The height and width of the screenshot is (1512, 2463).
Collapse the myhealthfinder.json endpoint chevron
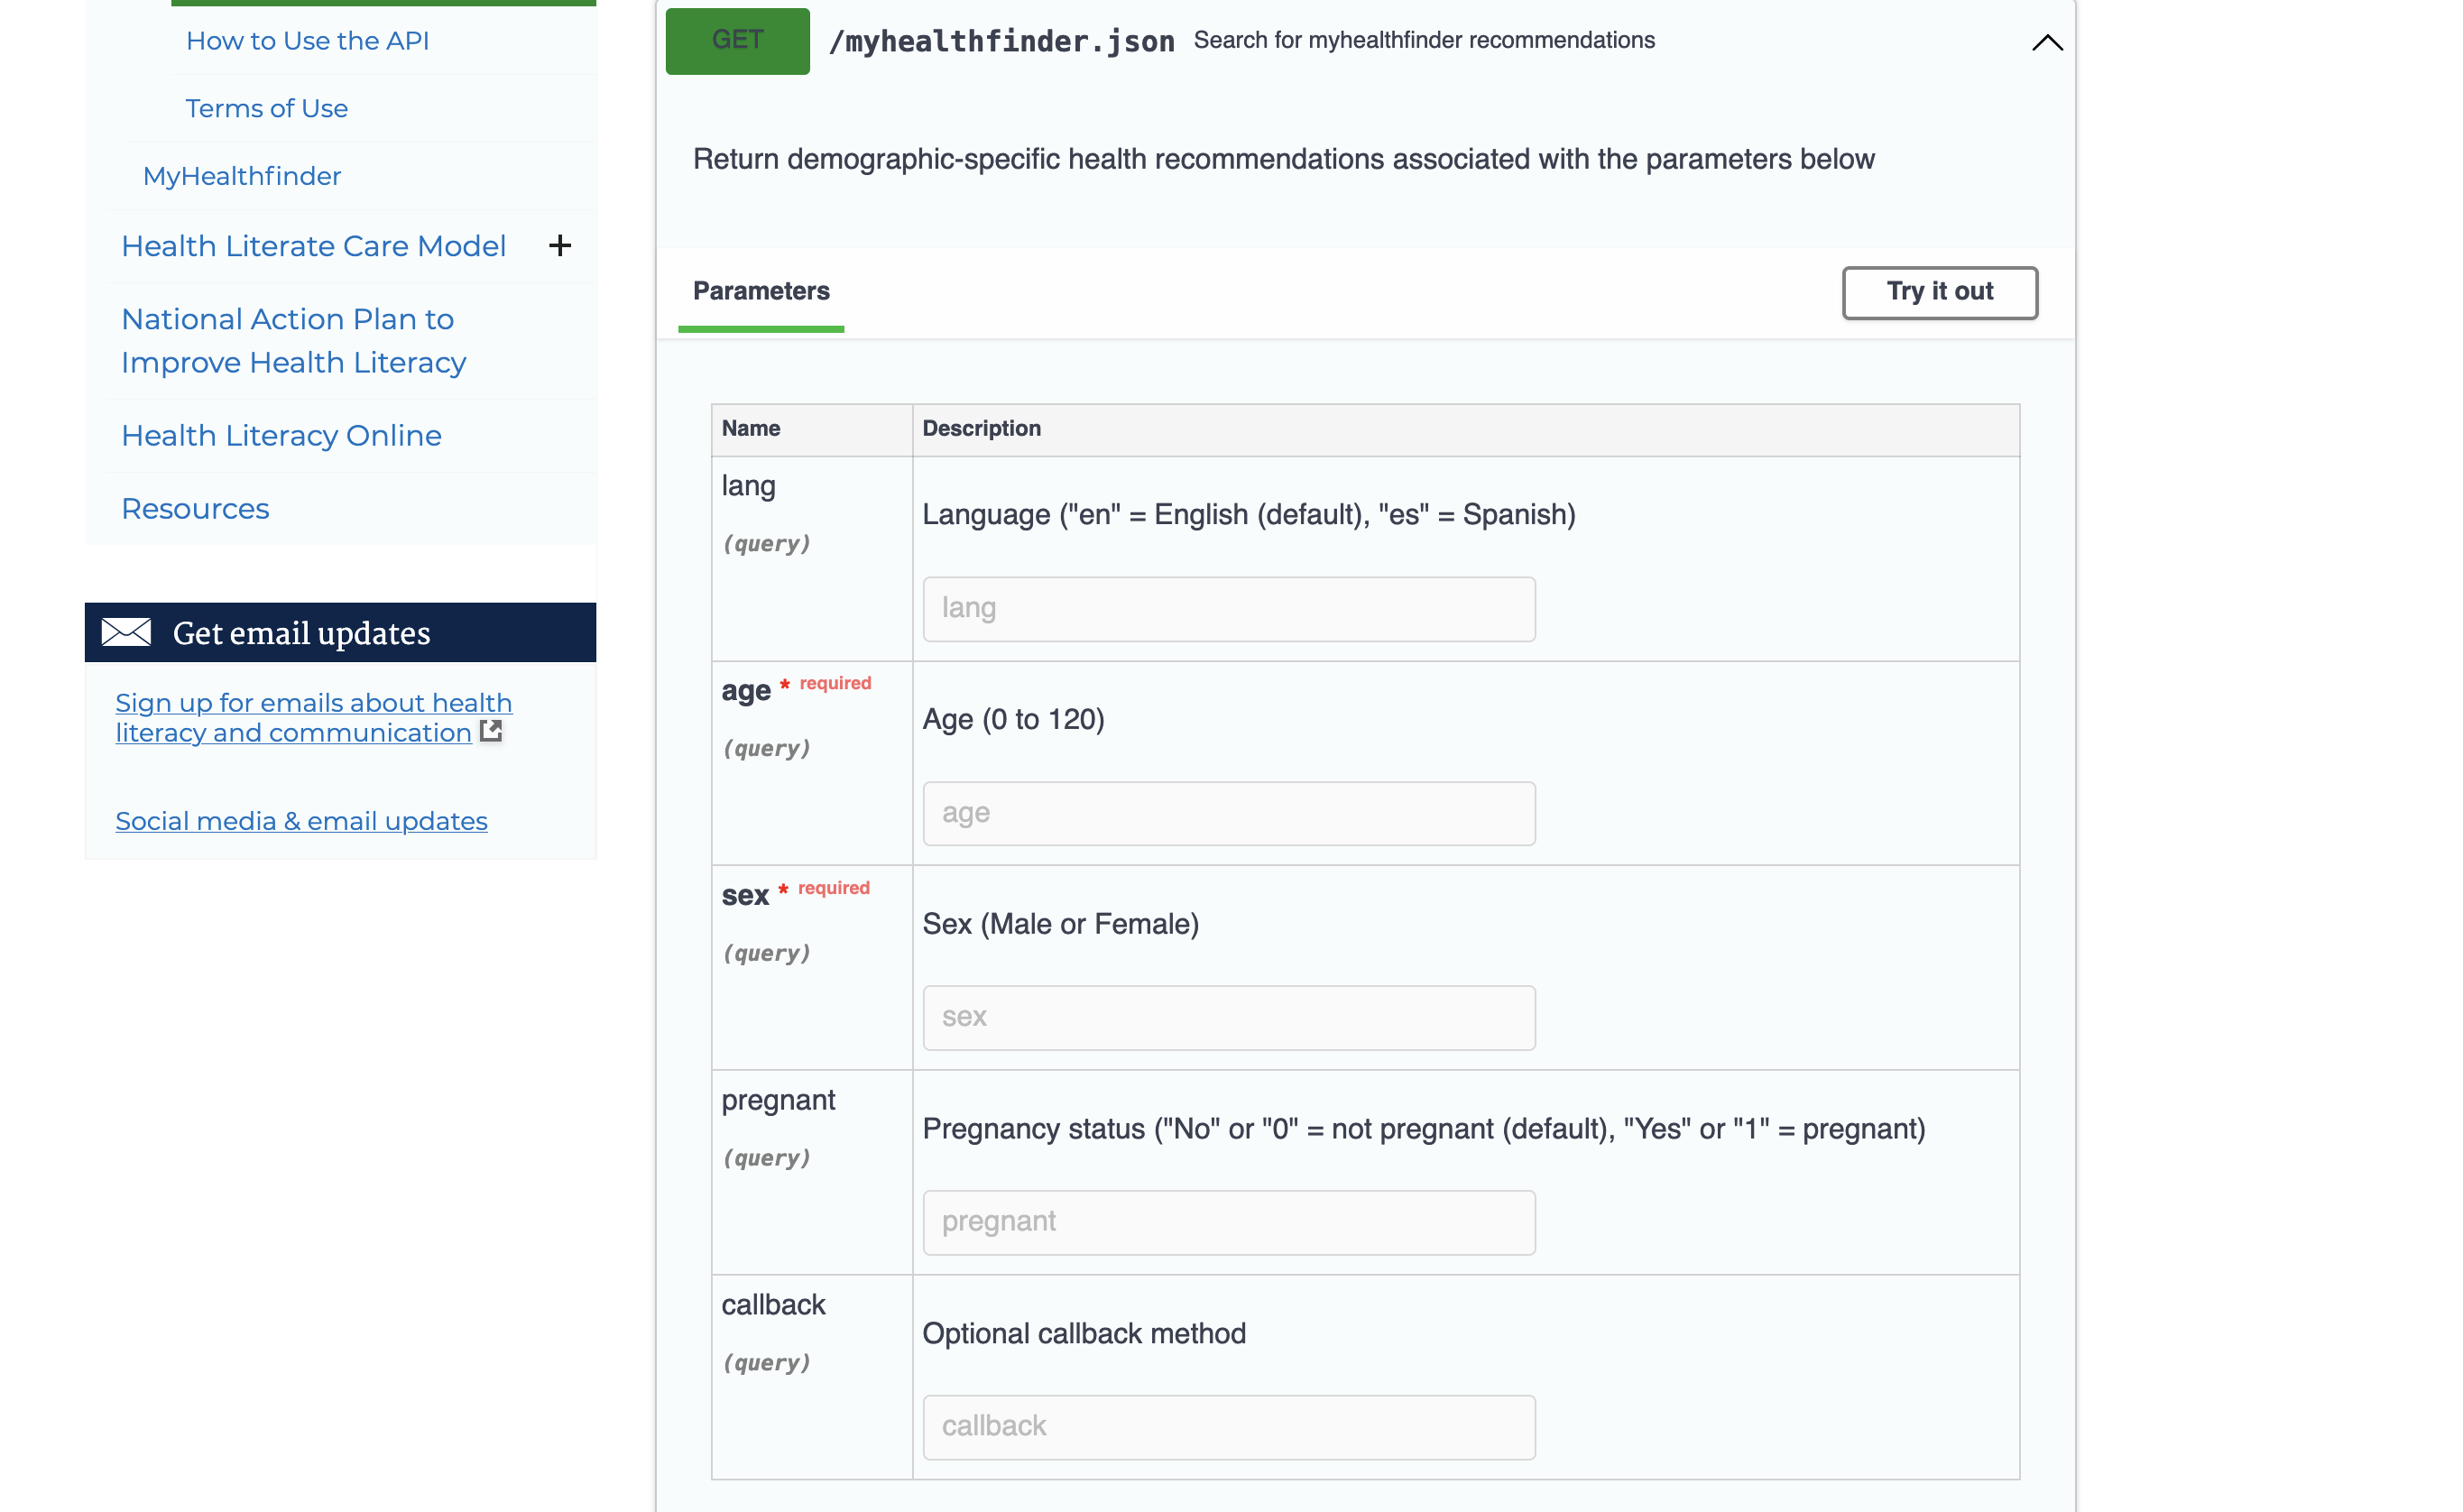point(2046,42)
